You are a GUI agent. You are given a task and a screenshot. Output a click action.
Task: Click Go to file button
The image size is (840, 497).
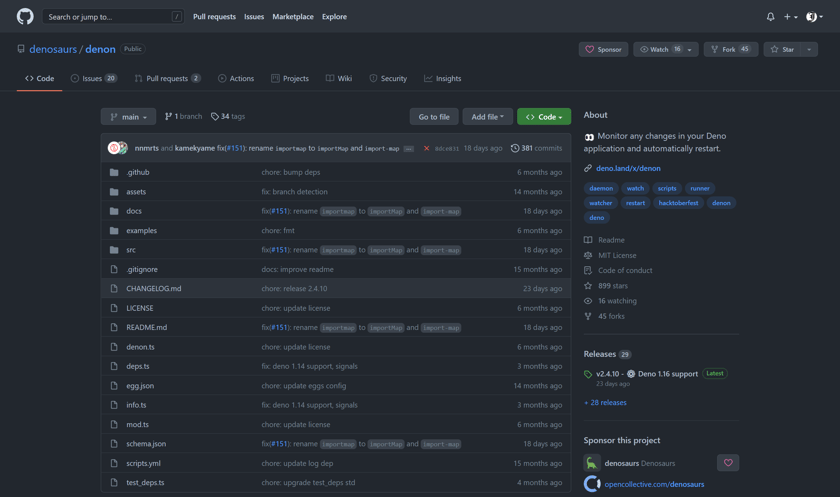click(434, 117)
